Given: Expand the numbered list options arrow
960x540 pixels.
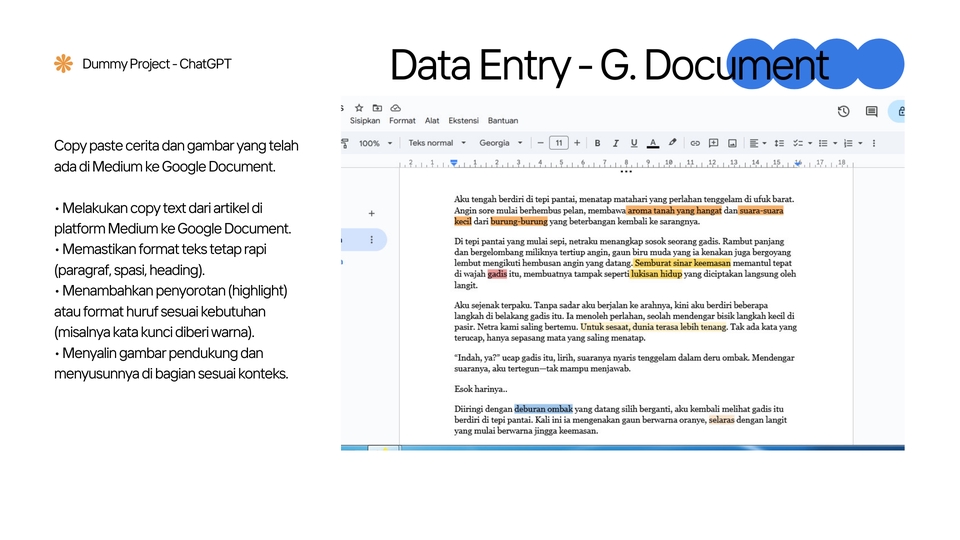Looking at the screenshot, I should point(860,143).
